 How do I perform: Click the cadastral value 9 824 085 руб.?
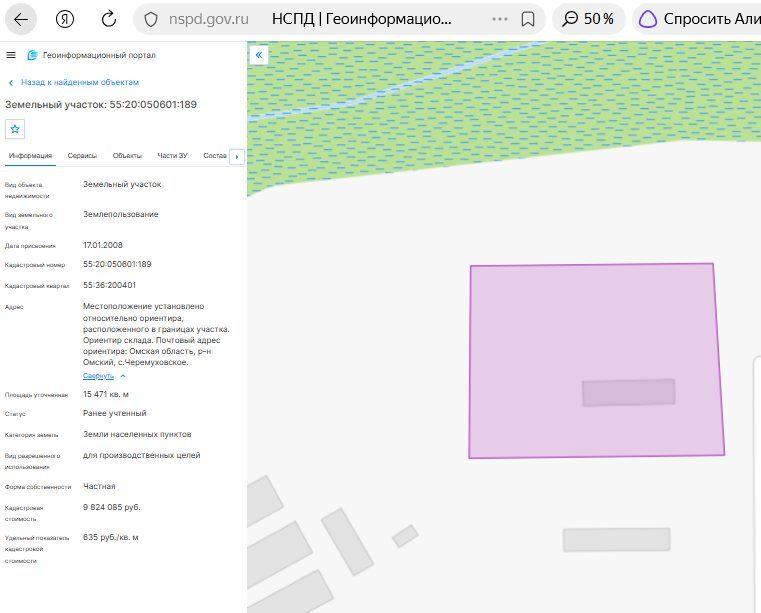coord(112,508)
